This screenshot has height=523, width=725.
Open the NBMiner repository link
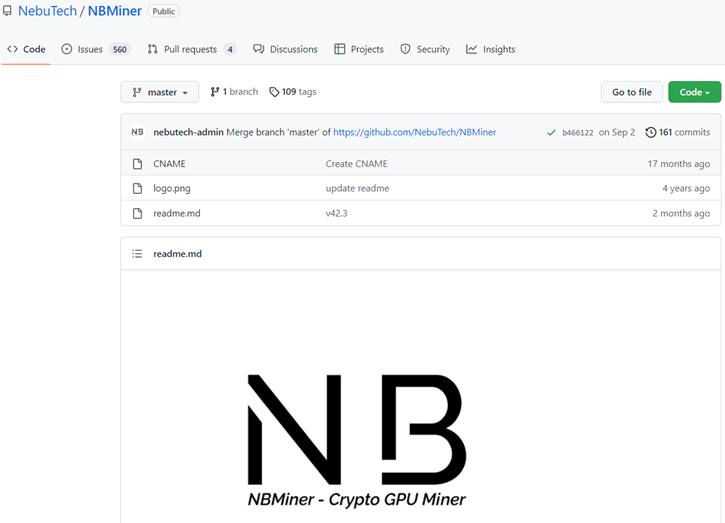(115, 11)
